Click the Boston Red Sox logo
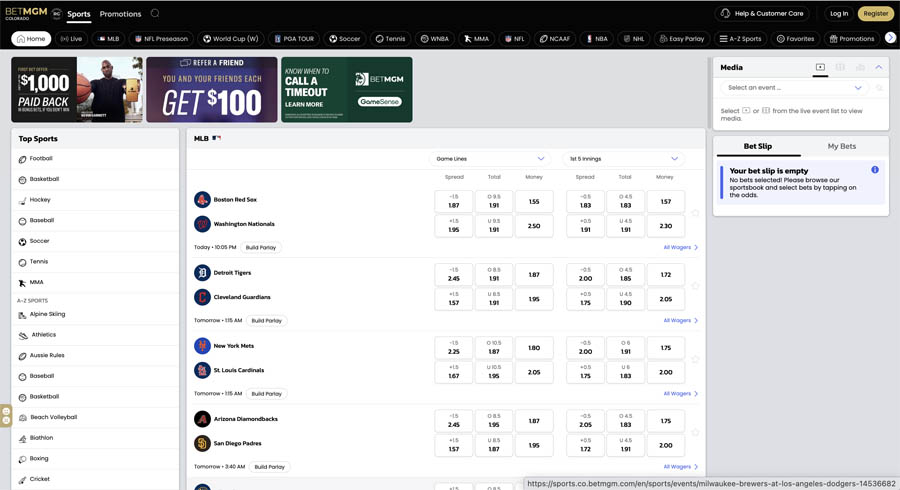 tap(202, 200)
